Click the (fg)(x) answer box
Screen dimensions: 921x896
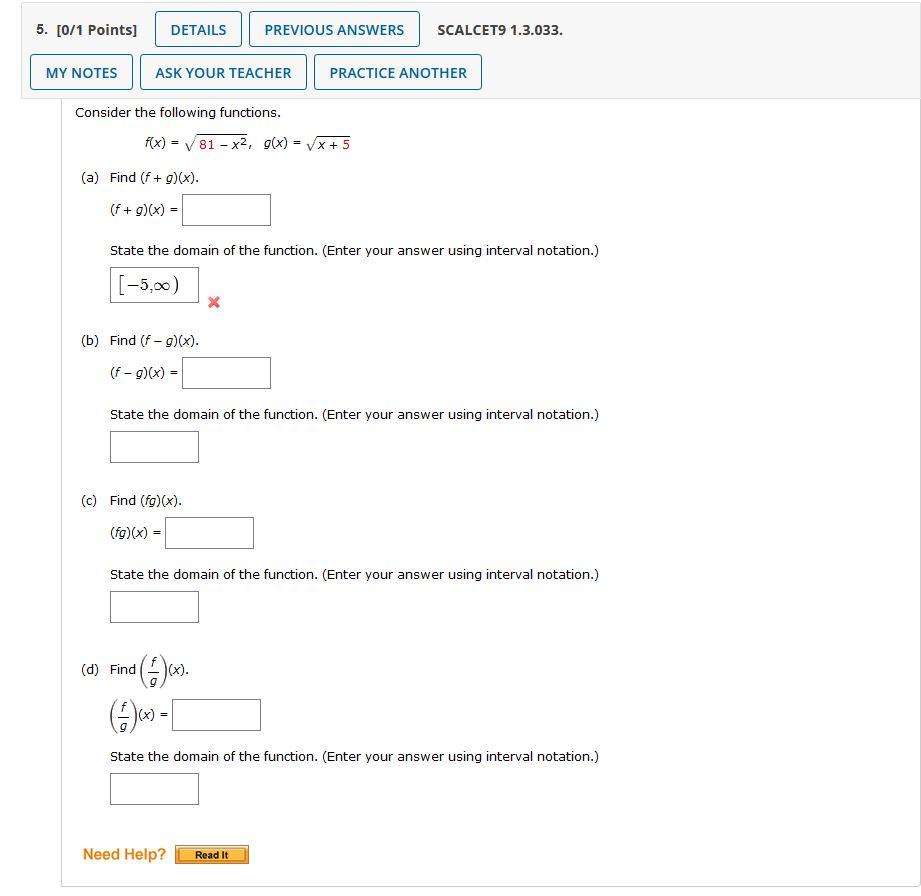[209, 532]
